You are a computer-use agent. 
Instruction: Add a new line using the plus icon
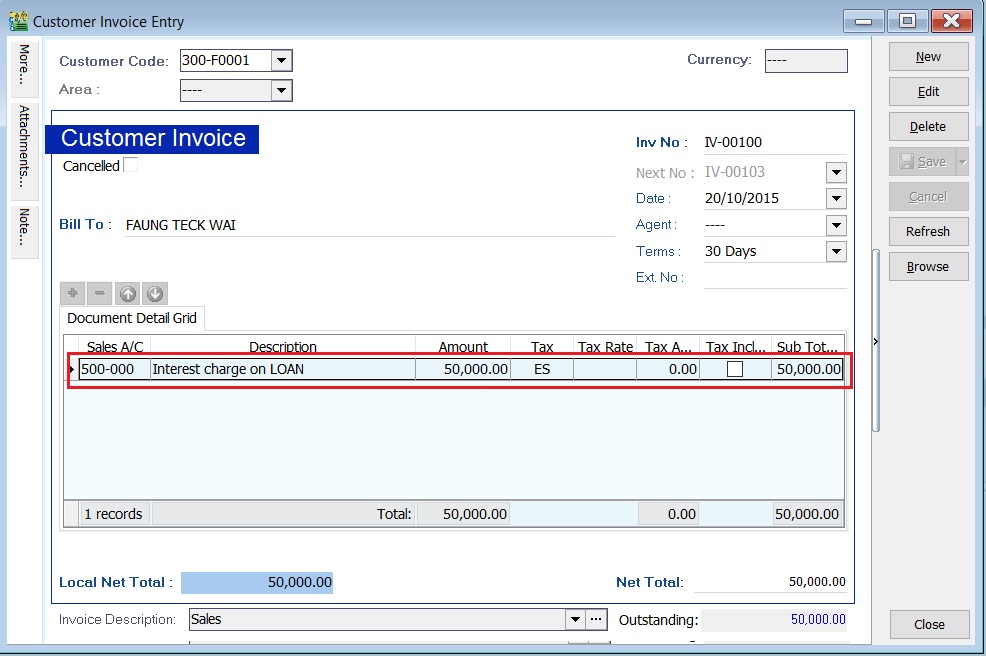72,293
